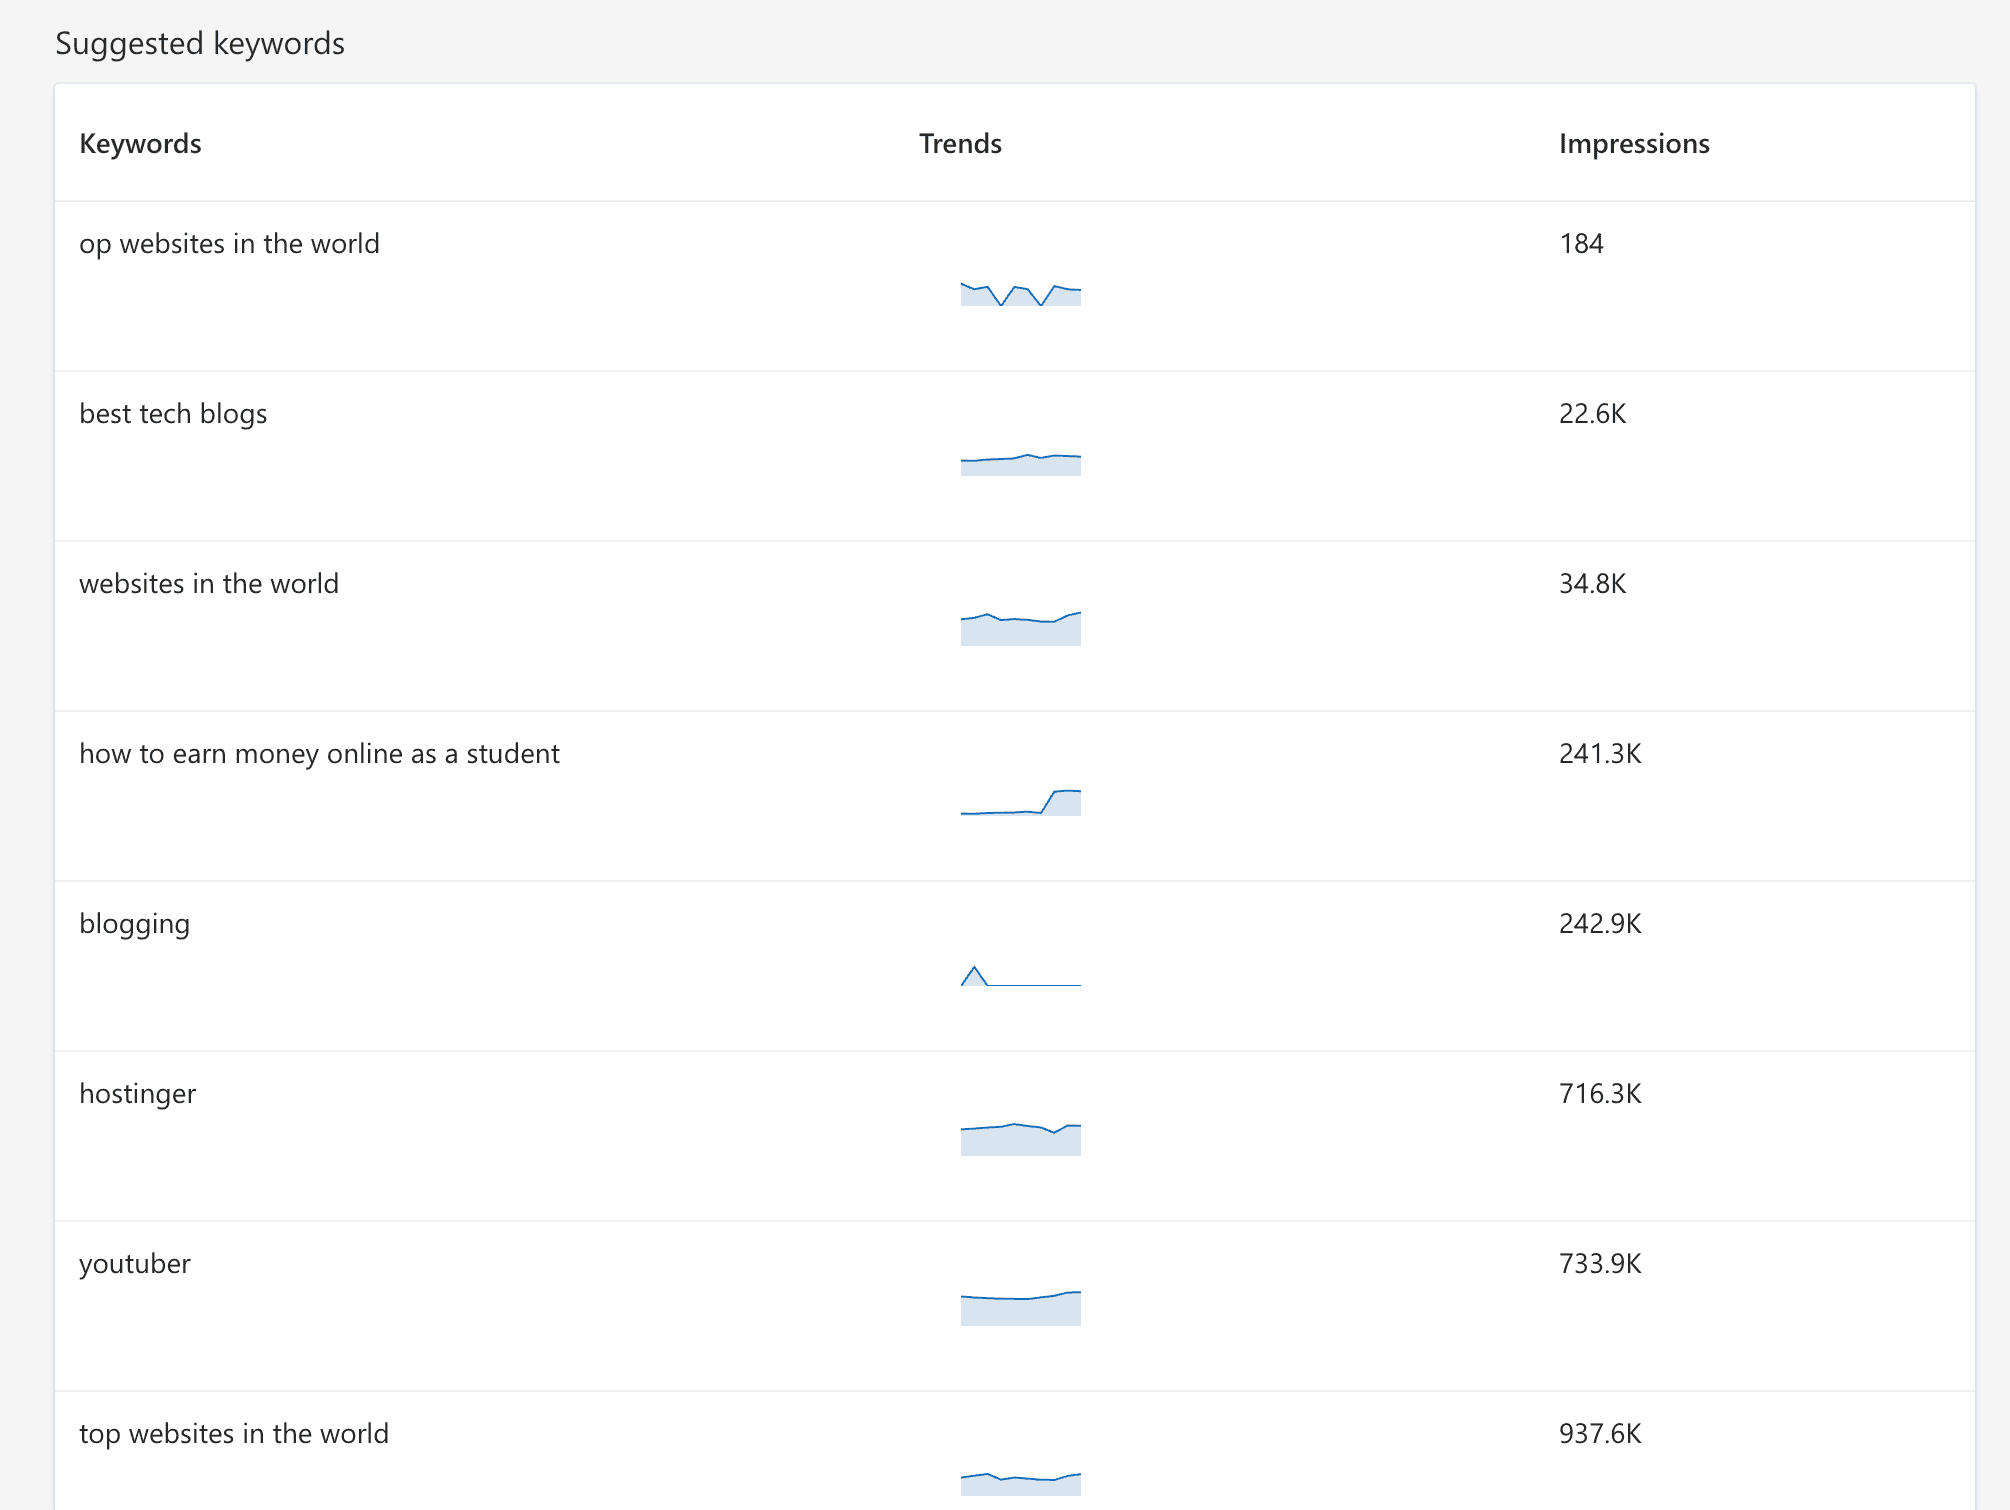
Task: Select the "hostinger" keyword
Action: pyautogui.click(x=138, y=1093)
